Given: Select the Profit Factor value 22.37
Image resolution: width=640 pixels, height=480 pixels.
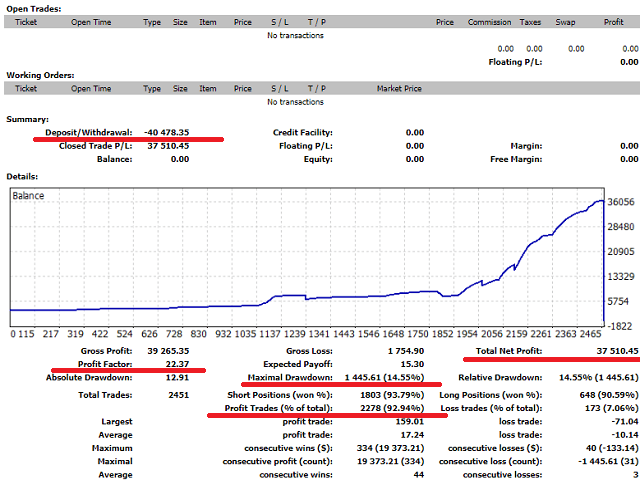Looking at the screenshot, I should tap(176, 363).
